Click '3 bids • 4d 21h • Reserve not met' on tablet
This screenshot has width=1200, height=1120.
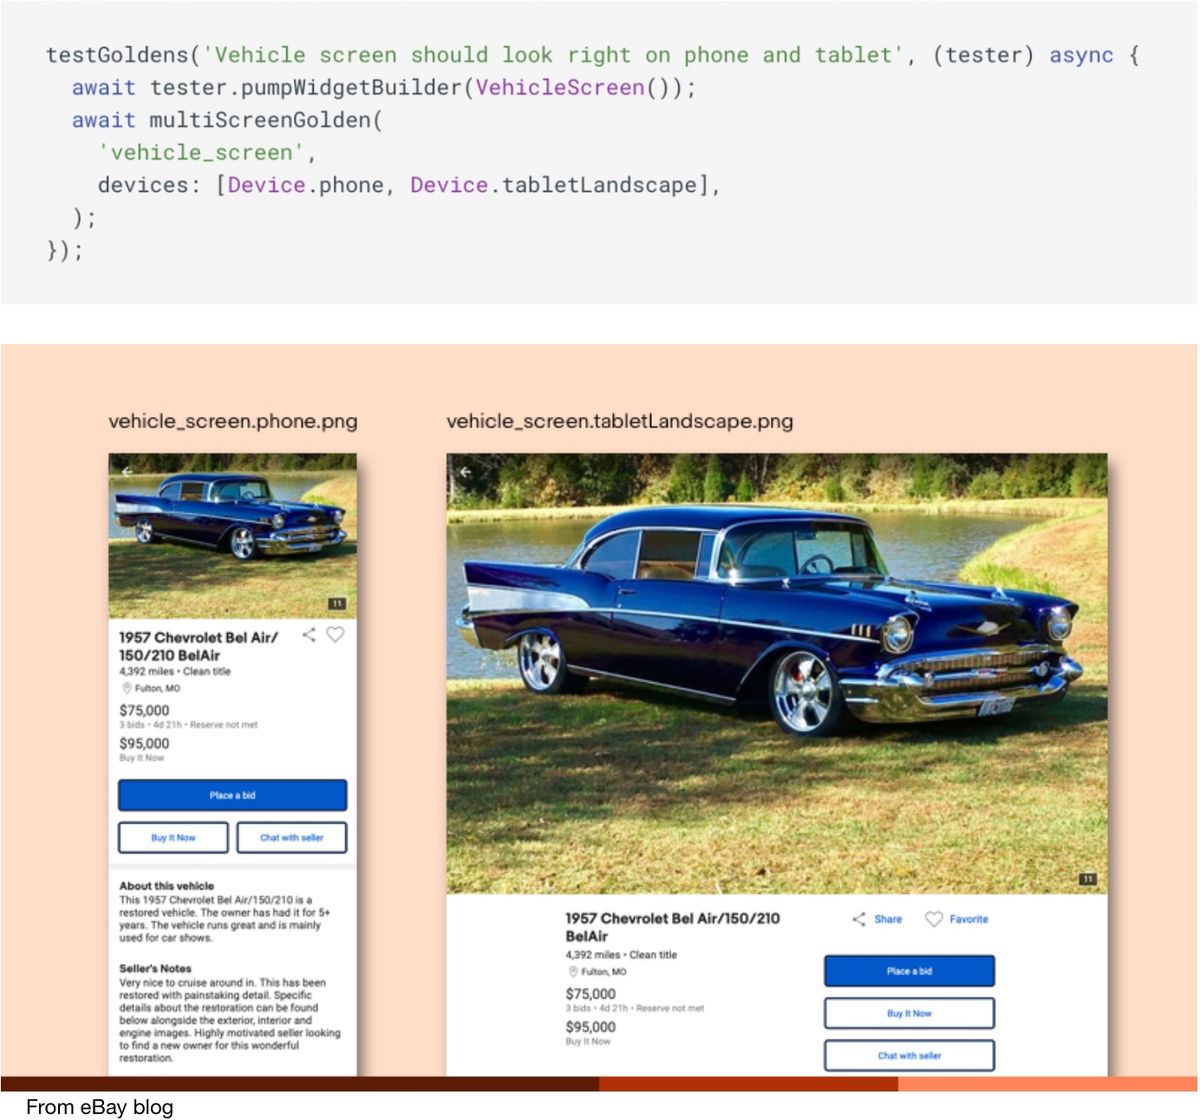(x=634, y=1008)
